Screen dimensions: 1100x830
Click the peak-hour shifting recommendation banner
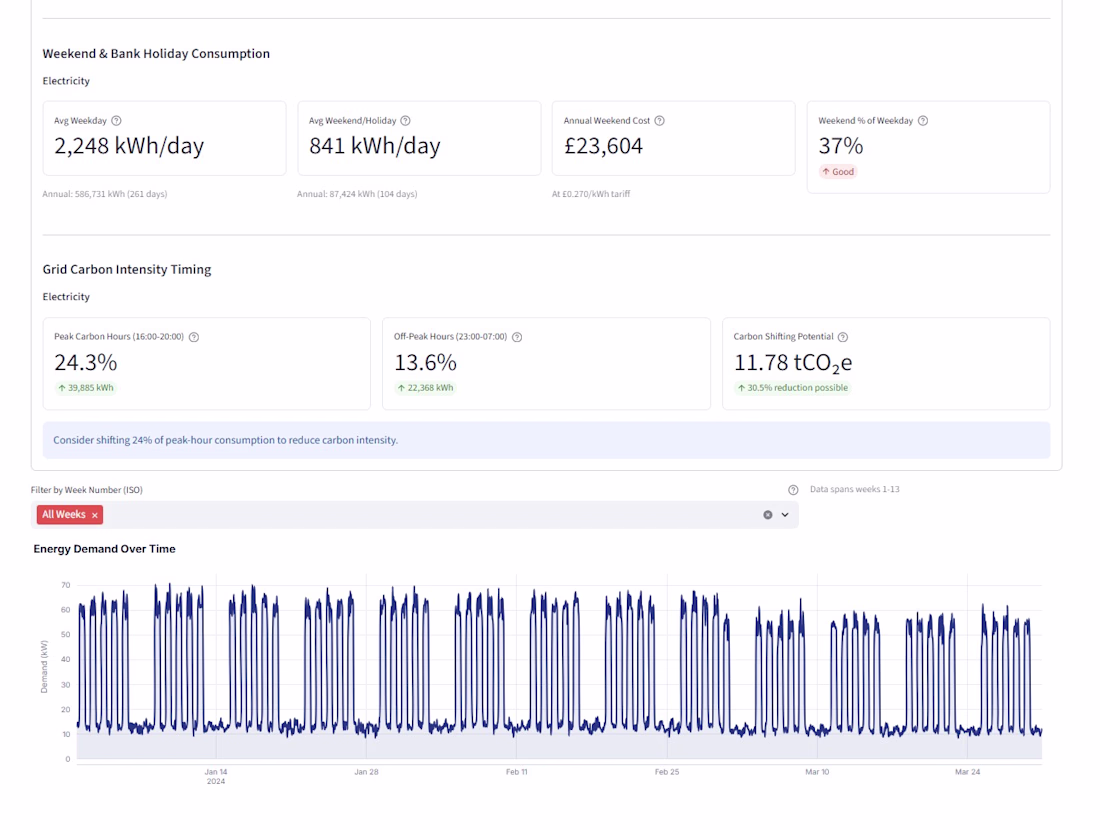coord(546,440)
